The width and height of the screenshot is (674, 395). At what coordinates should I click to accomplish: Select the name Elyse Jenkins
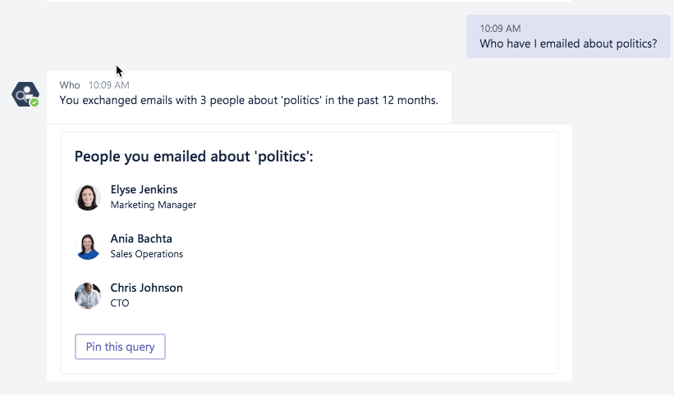pyautogui.click(x=144, y=190)
